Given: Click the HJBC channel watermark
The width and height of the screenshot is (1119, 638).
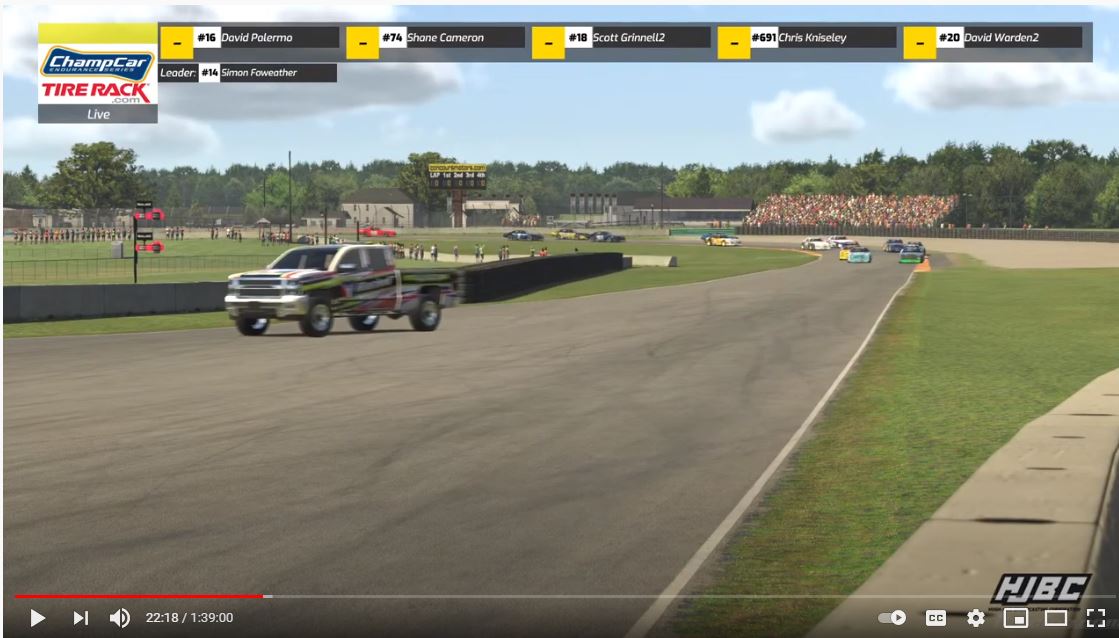Looking at the screenshot, I should (1040, 589).
